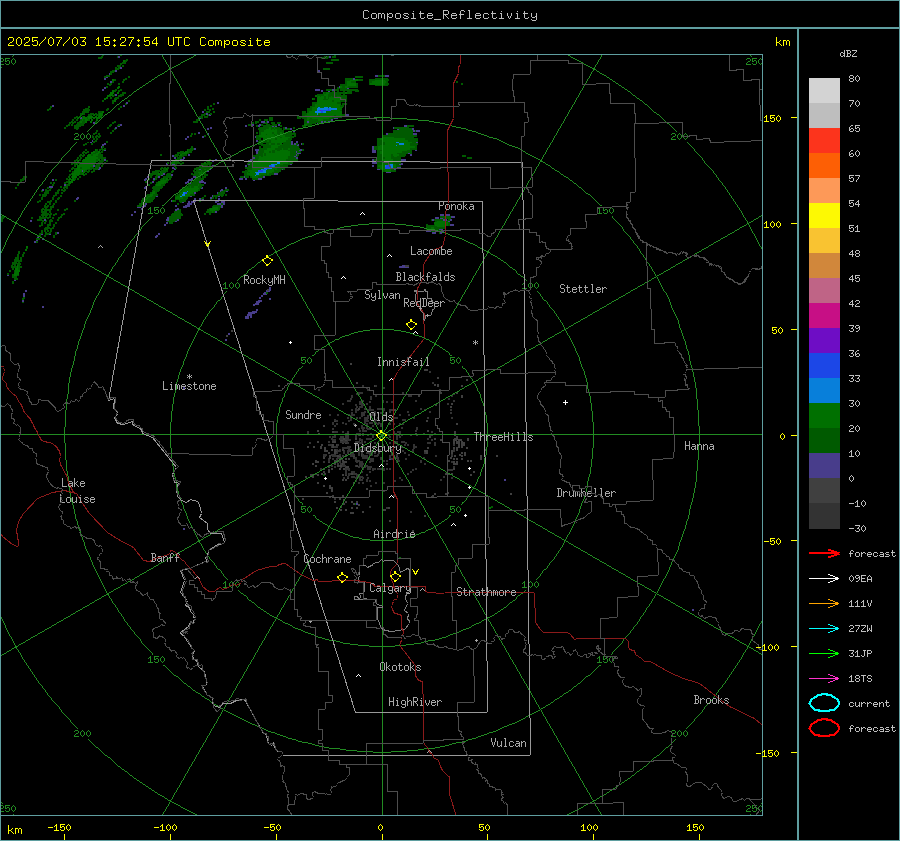The image size is (900, 841).
Task: Select the bright yellow 54 dBZ swatch
Action: [x=824, y=215]
